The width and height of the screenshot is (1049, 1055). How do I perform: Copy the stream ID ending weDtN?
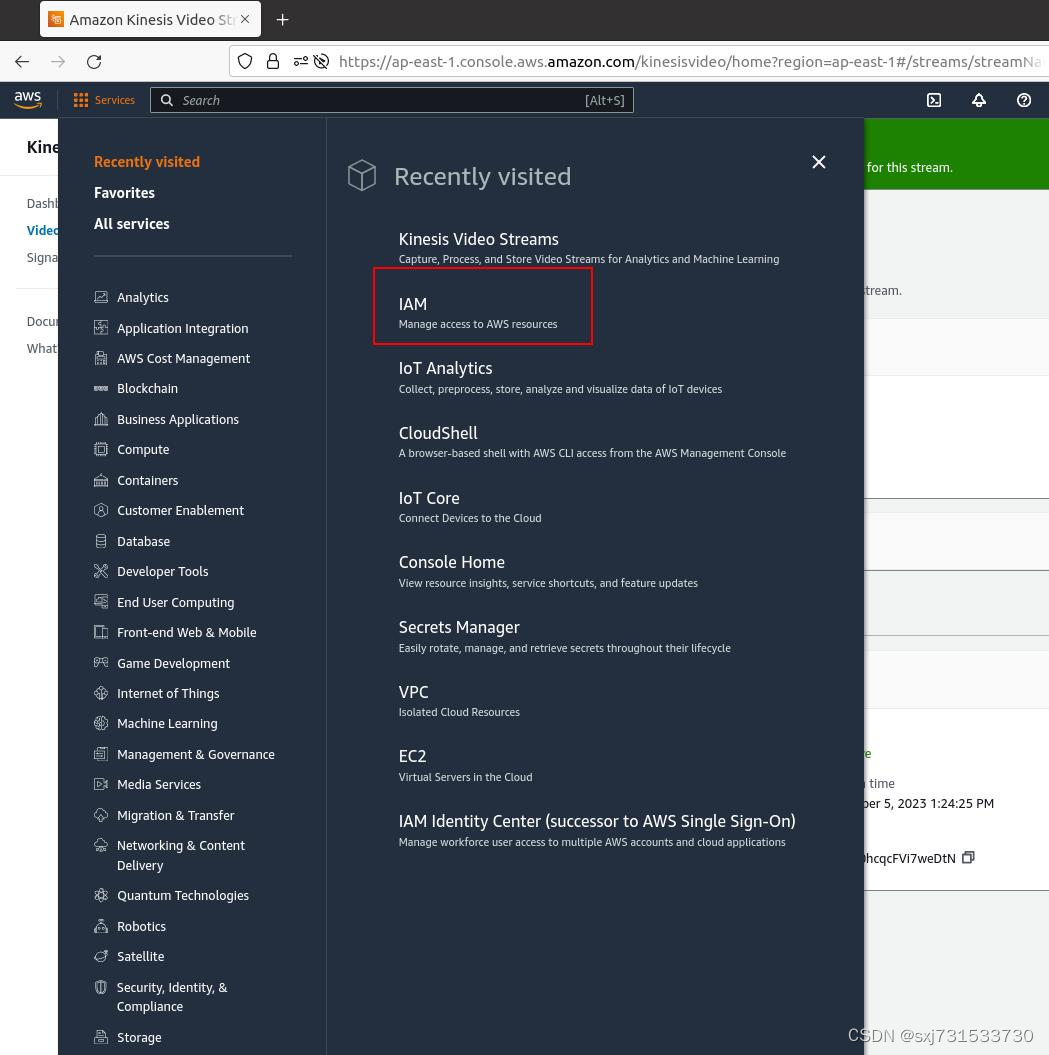coord(968,857)
